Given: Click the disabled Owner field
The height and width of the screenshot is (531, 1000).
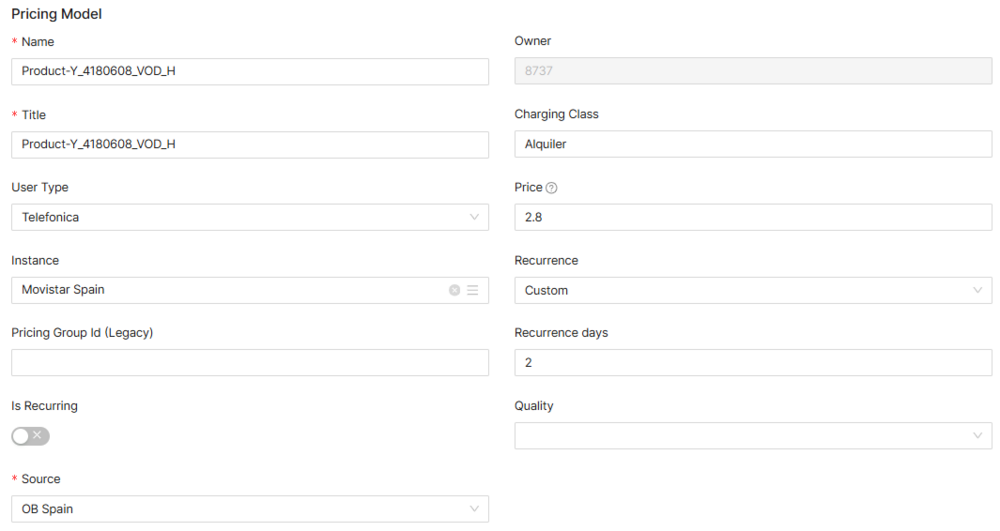Looking at the screenshot, I should coord(752,71).
